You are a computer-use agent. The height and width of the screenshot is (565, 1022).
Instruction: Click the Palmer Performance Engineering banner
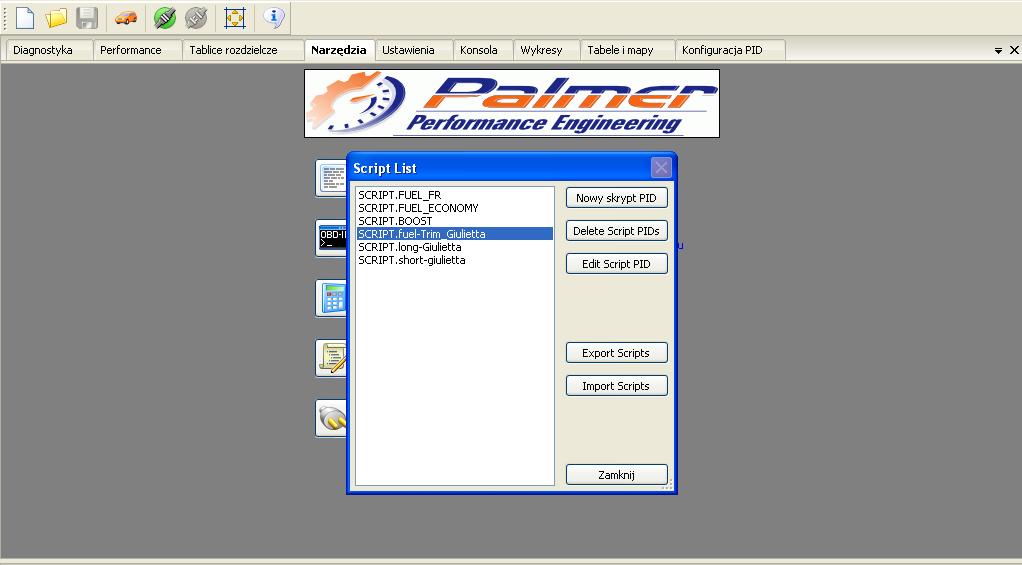tap(512, 104)
